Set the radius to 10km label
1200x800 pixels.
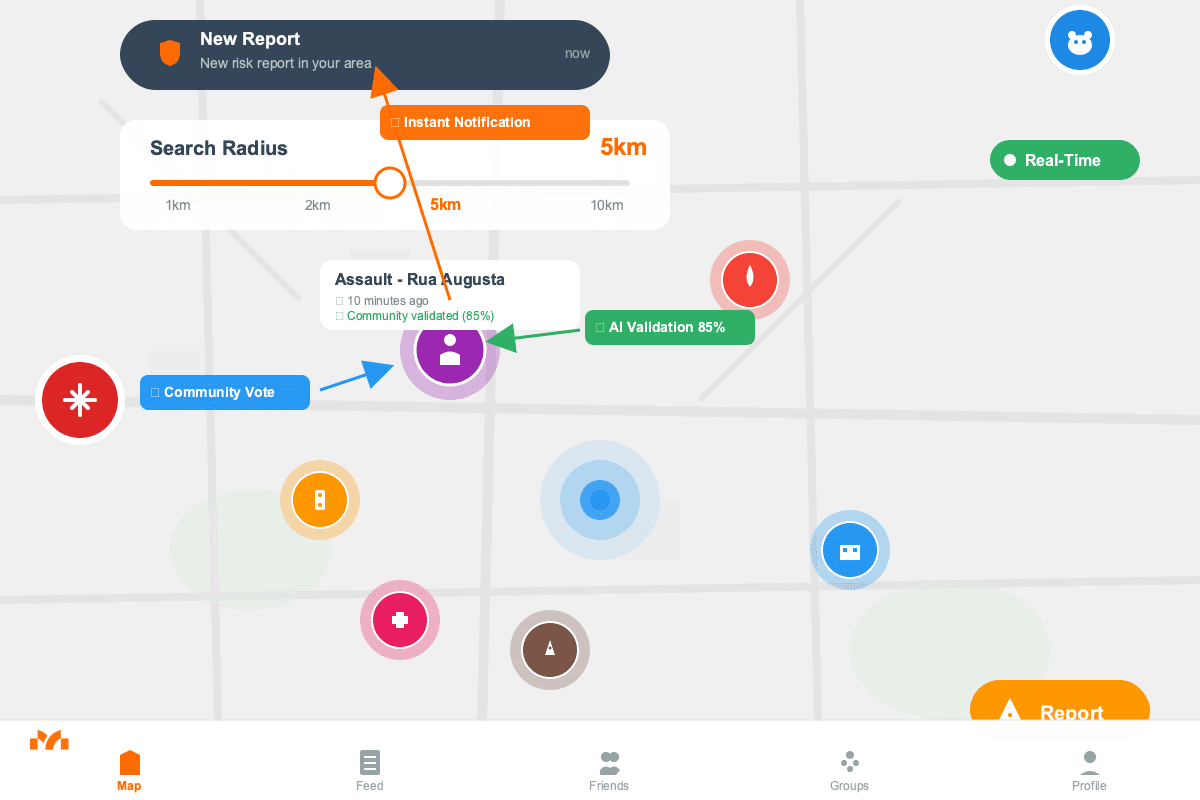[607, 206]
